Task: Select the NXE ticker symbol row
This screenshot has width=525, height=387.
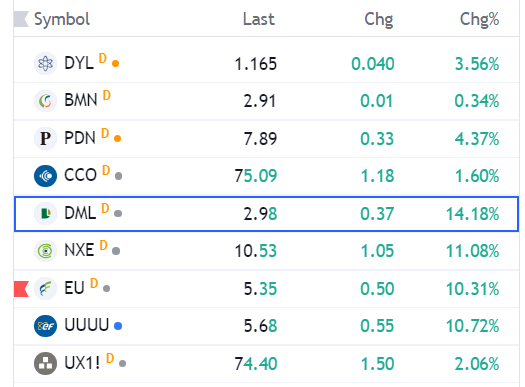Action: tap(266, 251)
